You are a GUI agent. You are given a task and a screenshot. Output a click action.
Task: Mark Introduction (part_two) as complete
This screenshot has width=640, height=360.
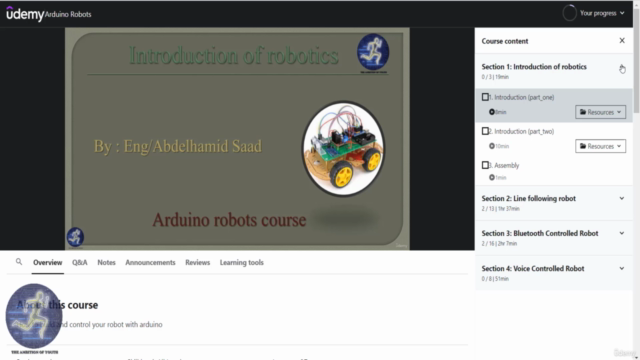[485, 131]
